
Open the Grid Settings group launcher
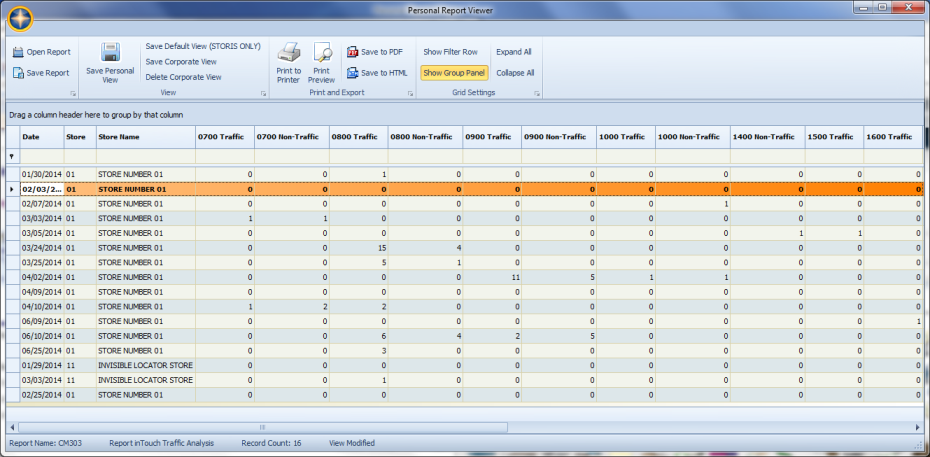coord(537,93)
